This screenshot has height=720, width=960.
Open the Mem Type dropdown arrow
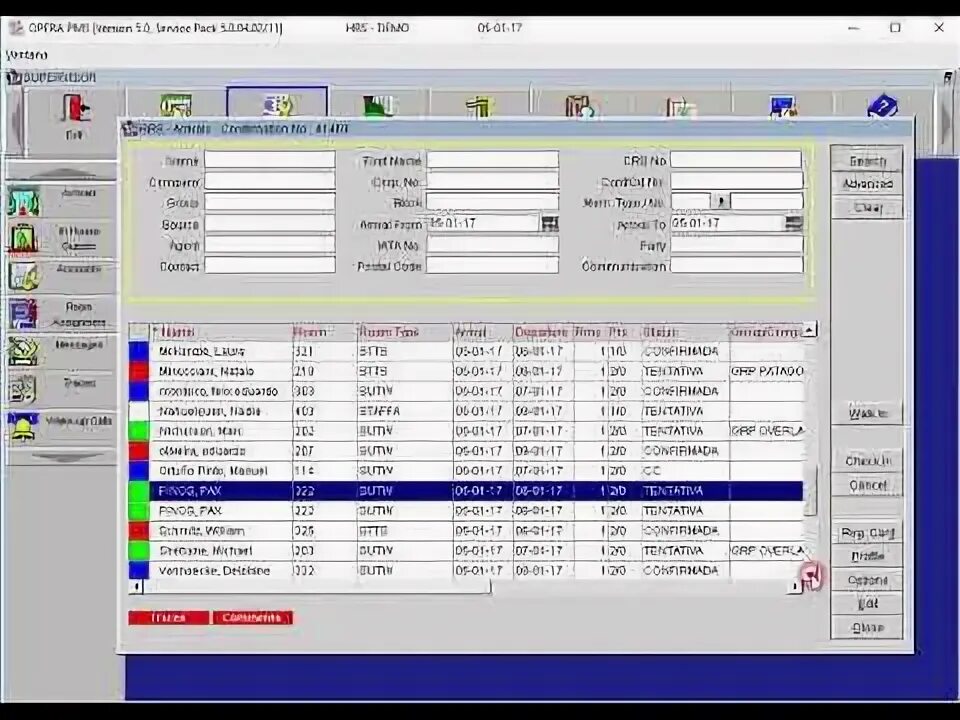(x=721, y=201)
